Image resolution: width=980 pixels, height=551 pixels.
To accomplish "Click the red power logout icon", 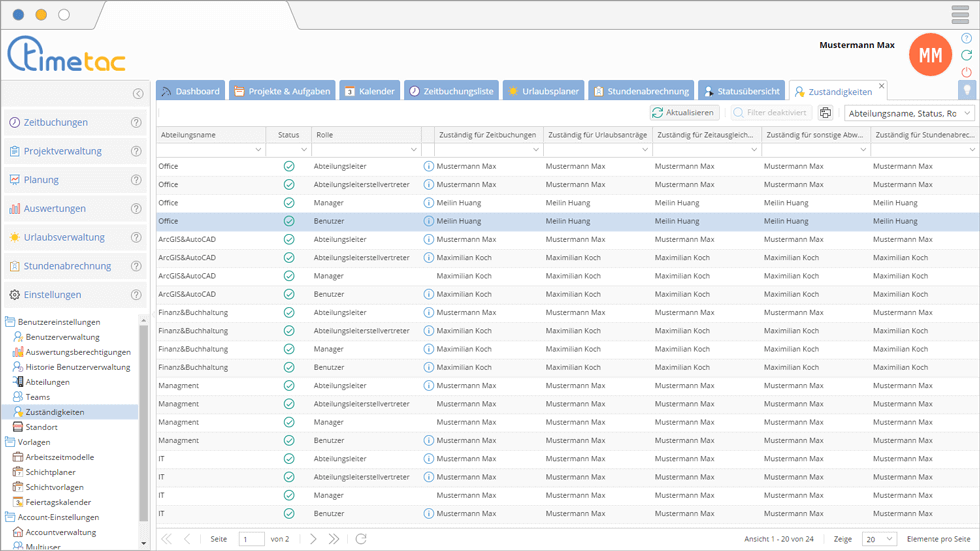I will (x=966, y=72).
